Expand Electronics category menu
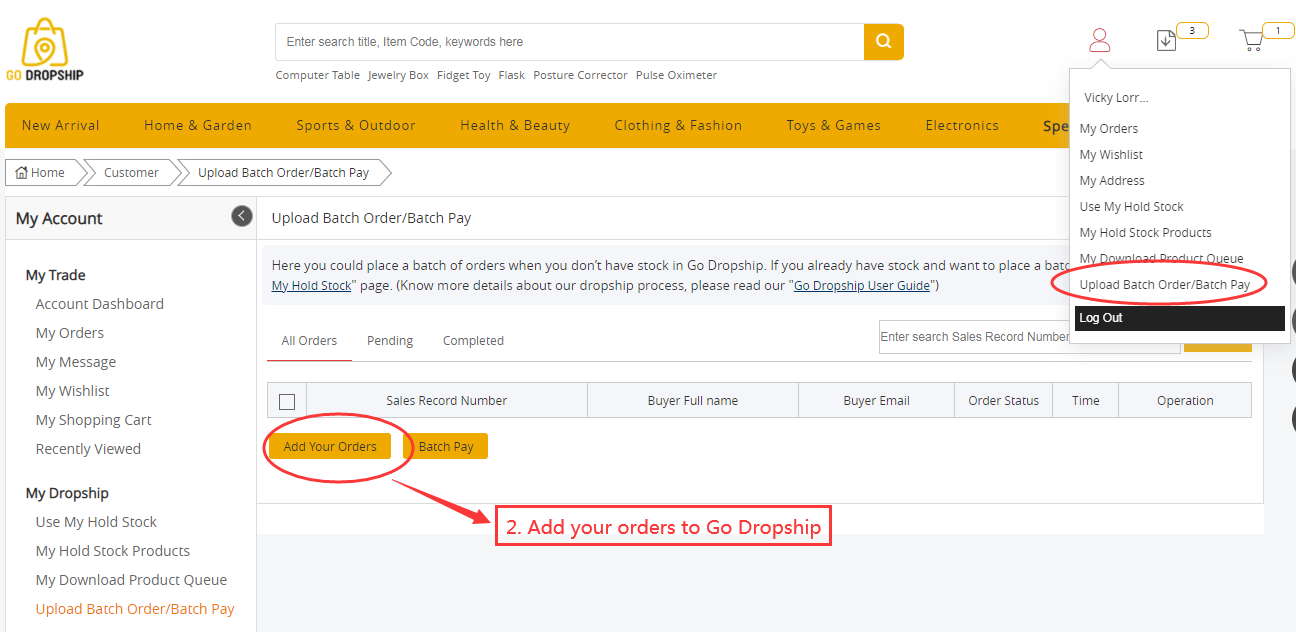Image resolution: width=1296 pixels, height=632 pixels. click(x=961, y=126)
